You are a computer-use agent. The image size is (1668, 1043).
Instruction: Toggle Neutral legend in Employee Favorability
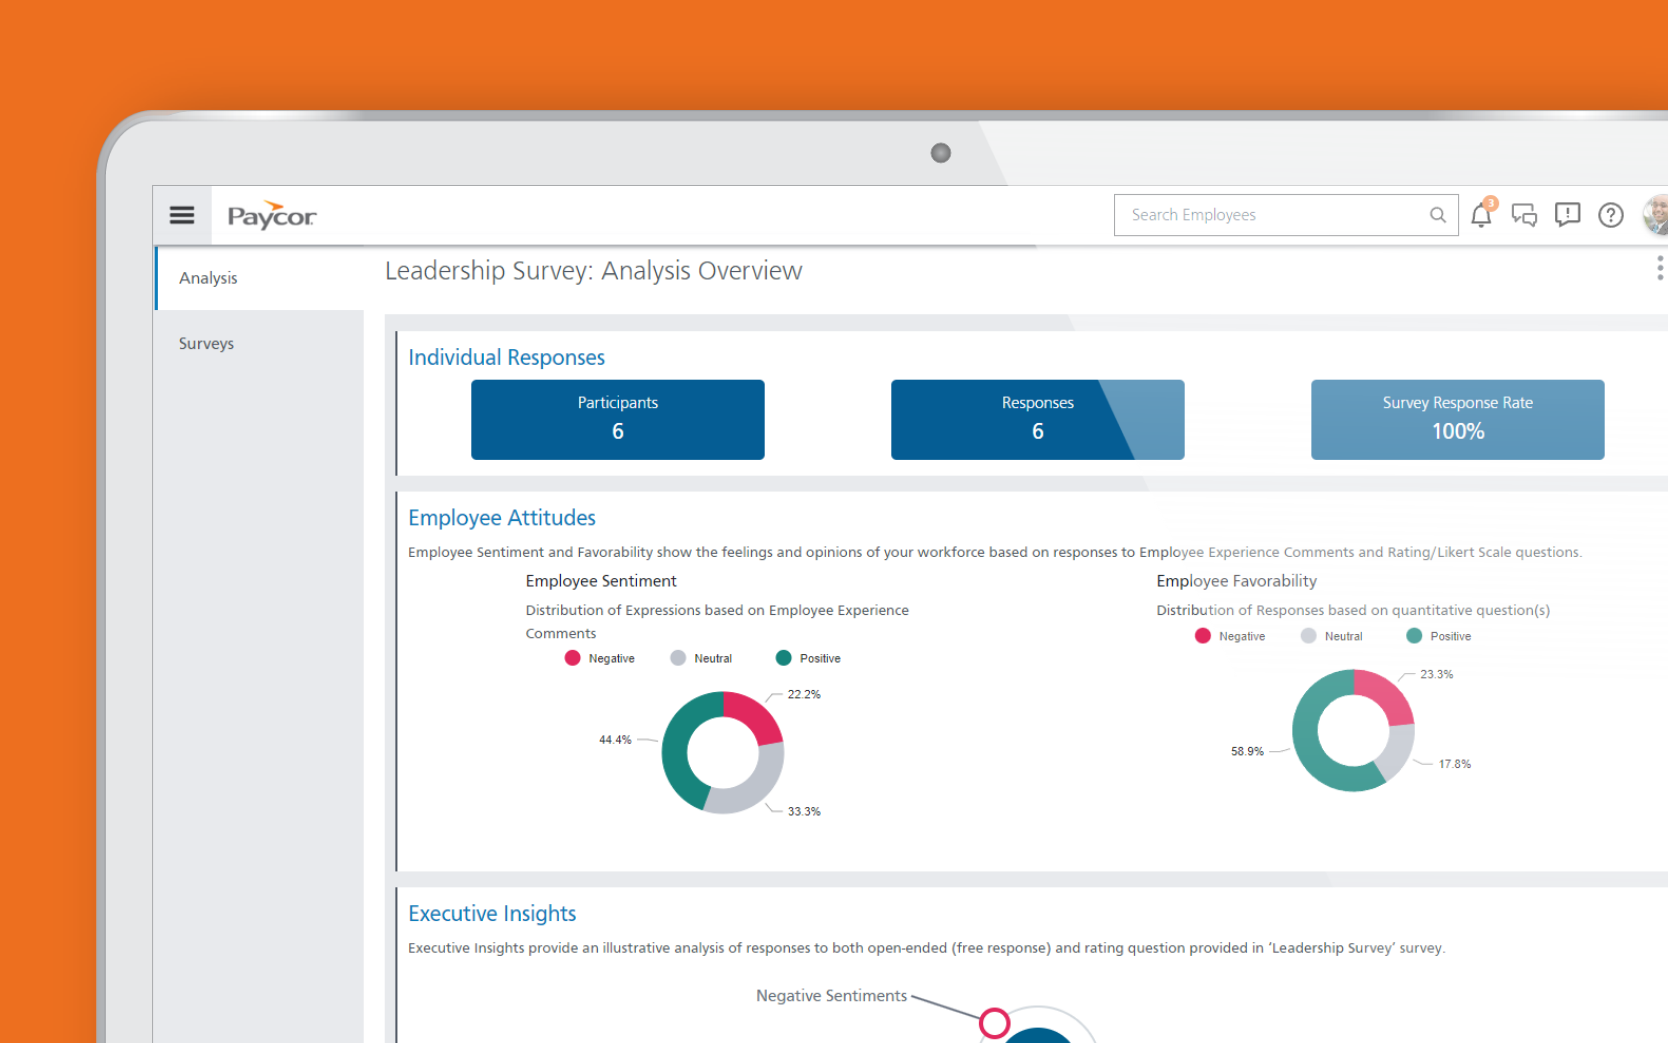pos(1331,636)
